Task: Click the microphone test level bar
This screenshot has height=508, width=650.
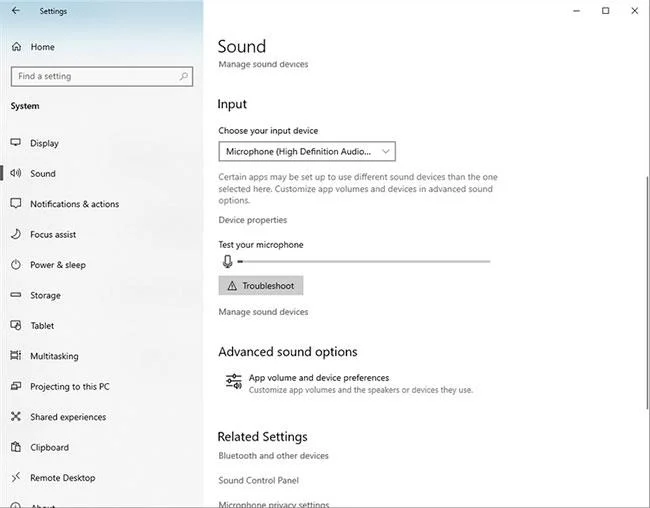Action: pos(364,261)
